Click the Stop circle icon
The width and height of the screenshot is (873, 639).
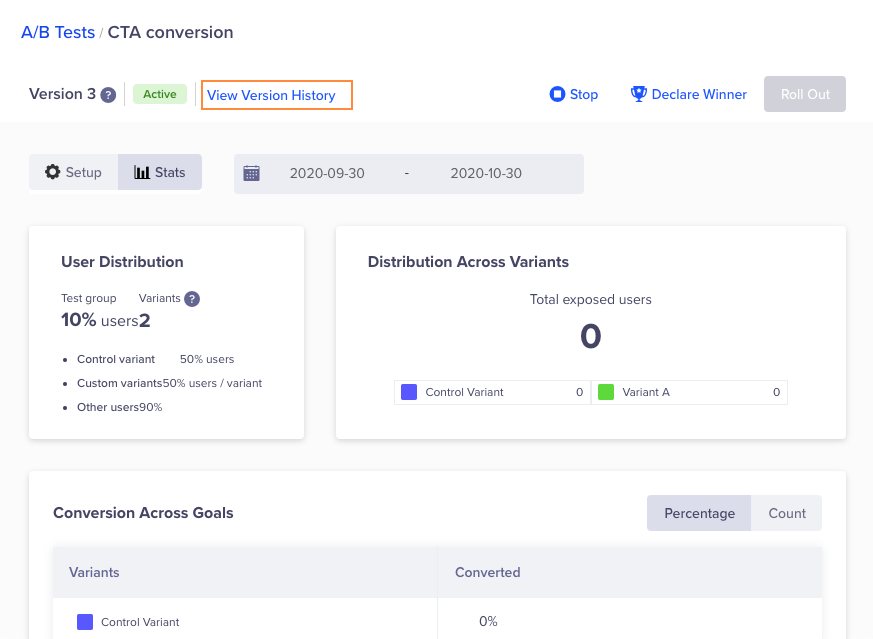point(557,94)
